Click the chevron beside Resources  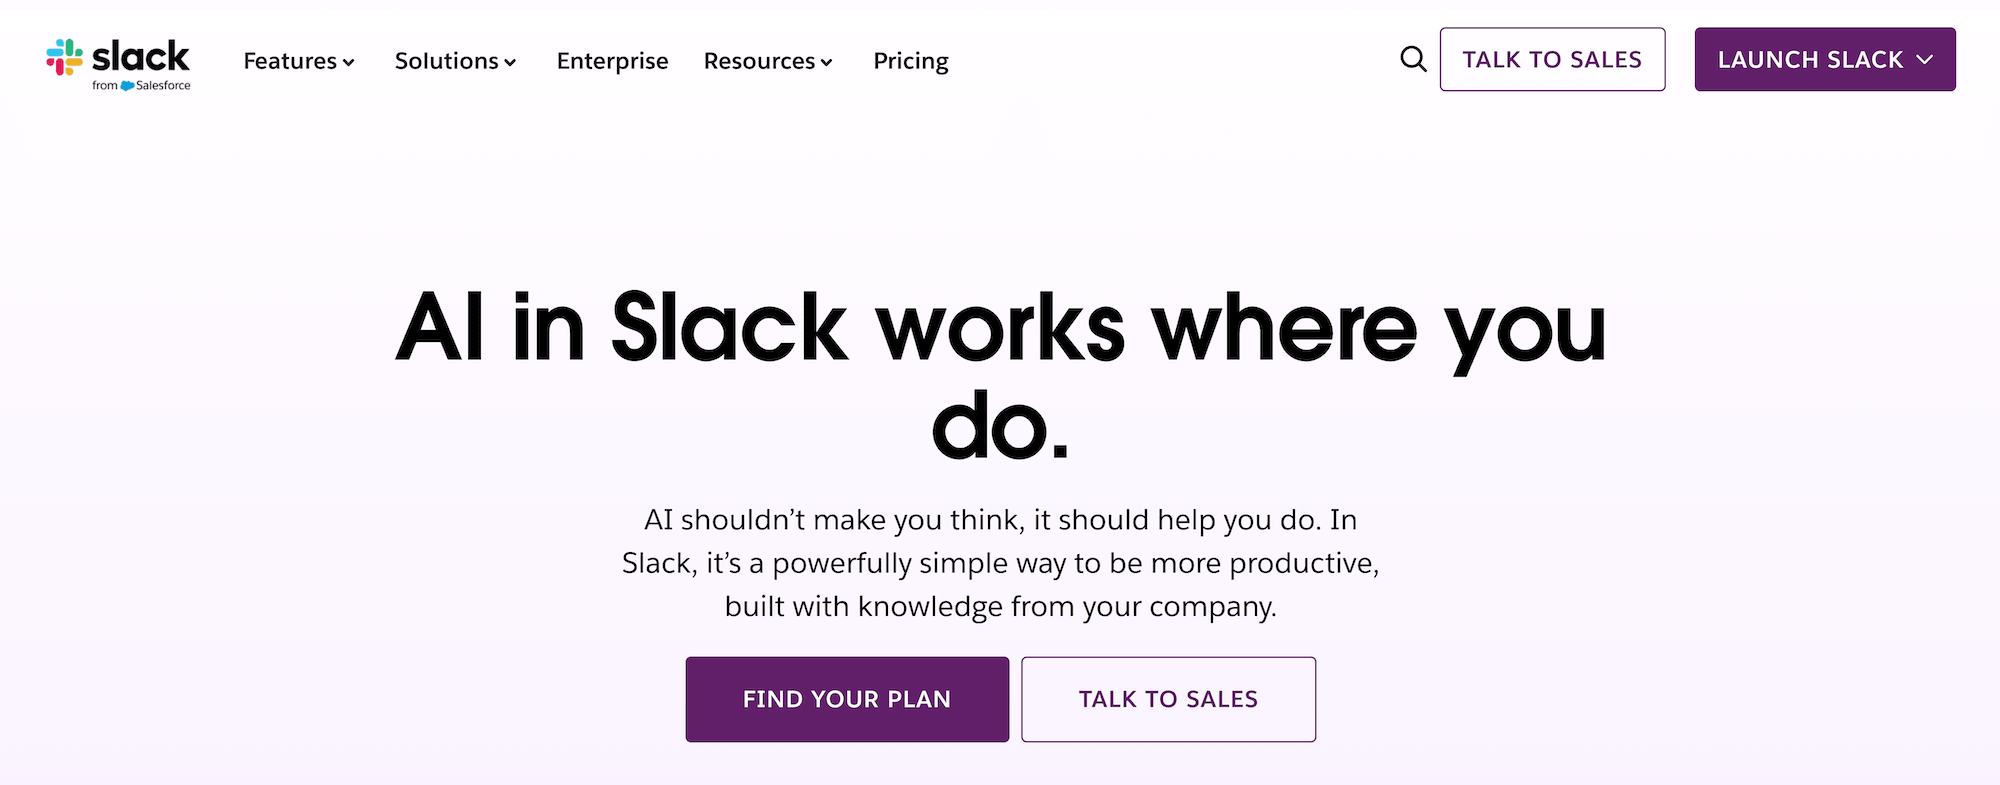coord(826,63)
